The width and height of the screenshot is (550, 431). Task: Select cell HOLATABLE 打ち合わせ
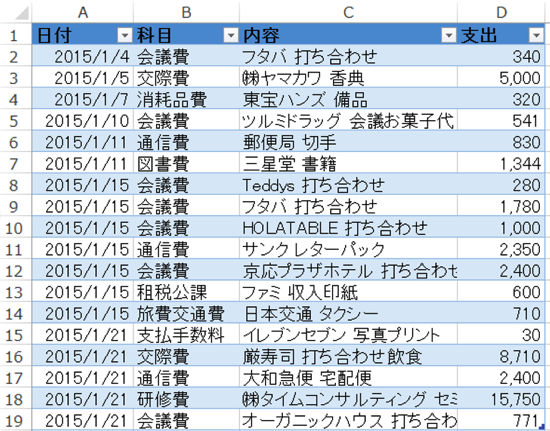point(348,228)
